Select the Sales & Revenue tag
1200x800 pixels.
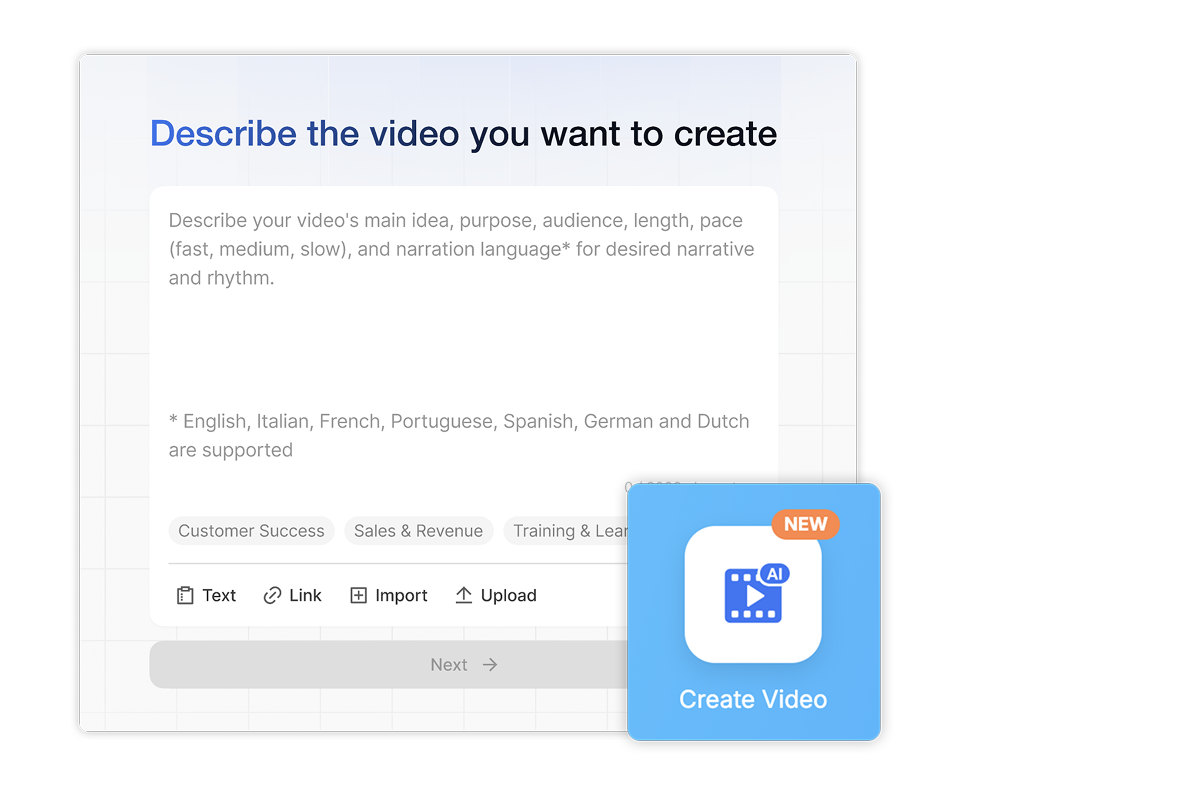tap(419, 531)
